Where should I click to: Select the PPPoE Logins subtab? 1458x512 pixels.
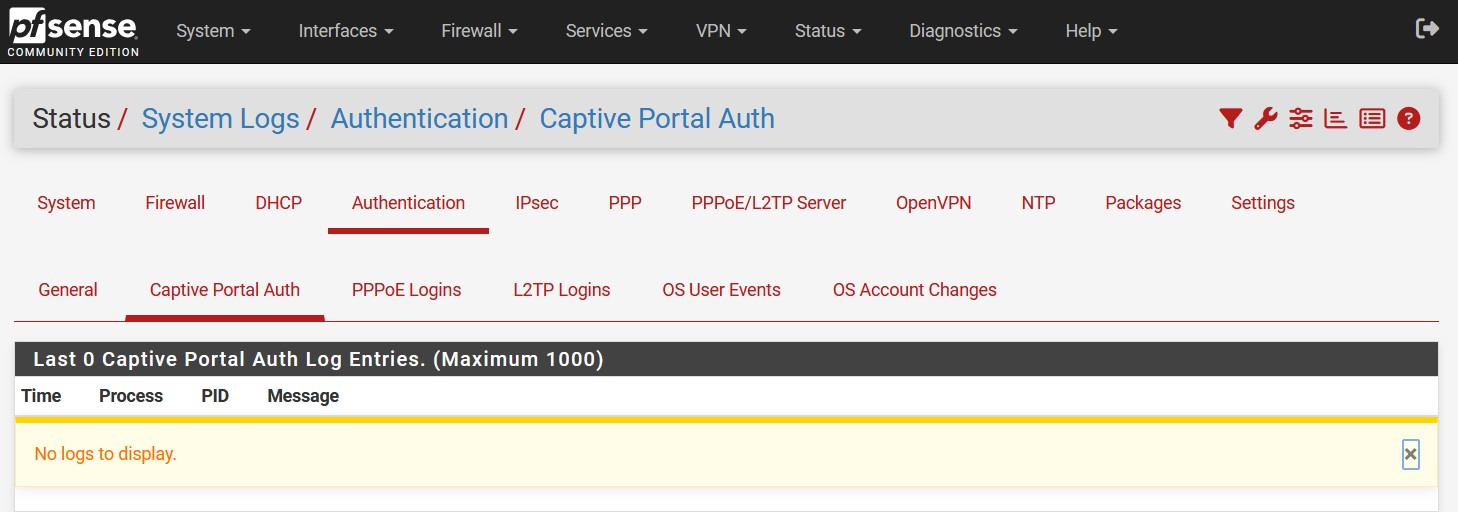[406, 290]
